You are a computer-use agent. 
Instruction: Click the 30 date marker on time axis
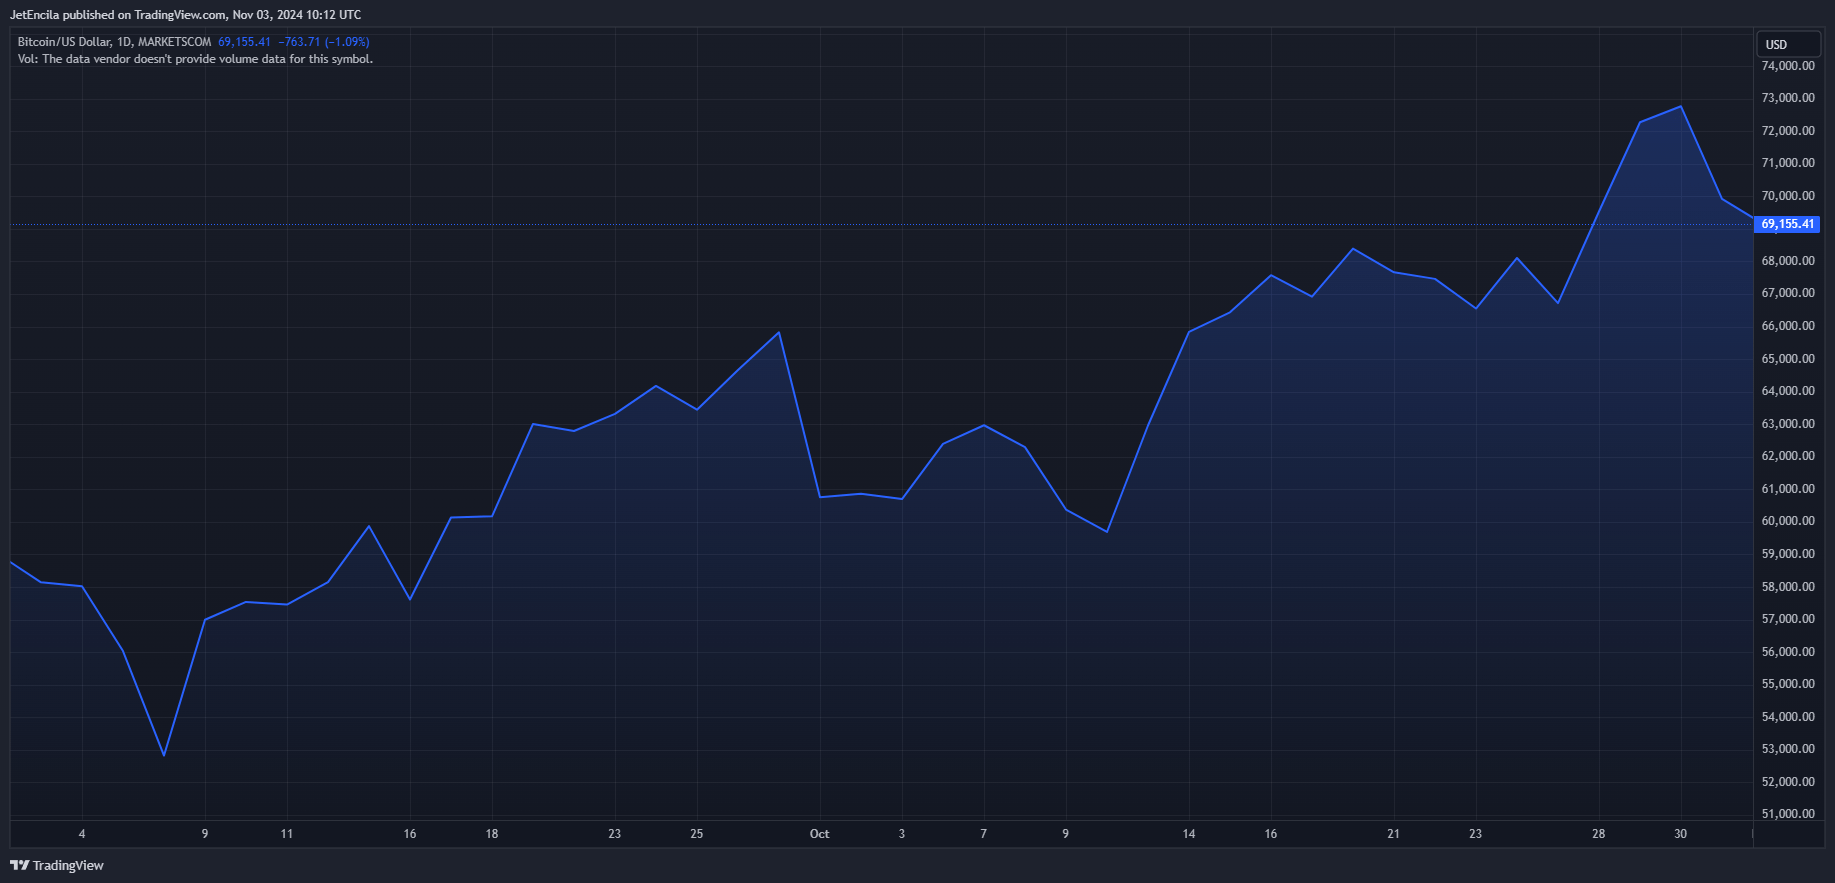[x=1680, y=834]
